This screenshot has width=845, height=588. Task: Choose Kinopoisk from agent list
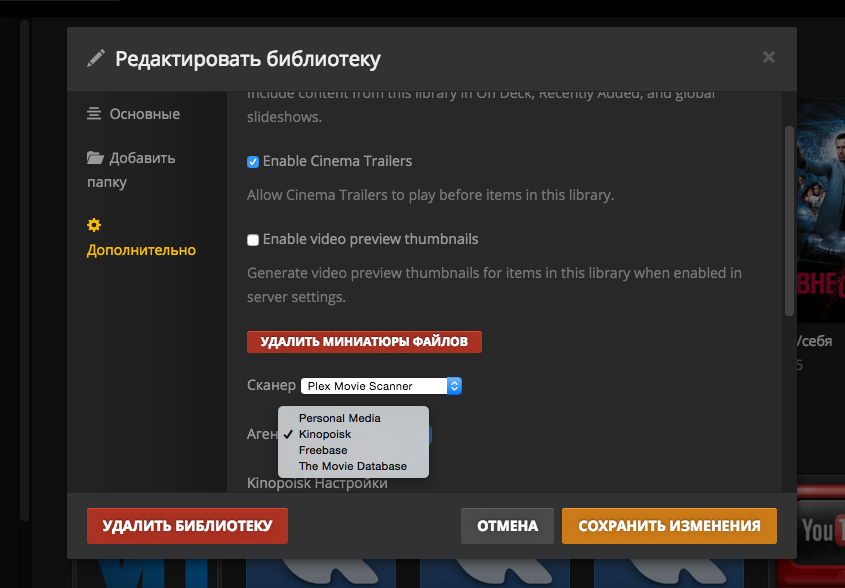353,434
